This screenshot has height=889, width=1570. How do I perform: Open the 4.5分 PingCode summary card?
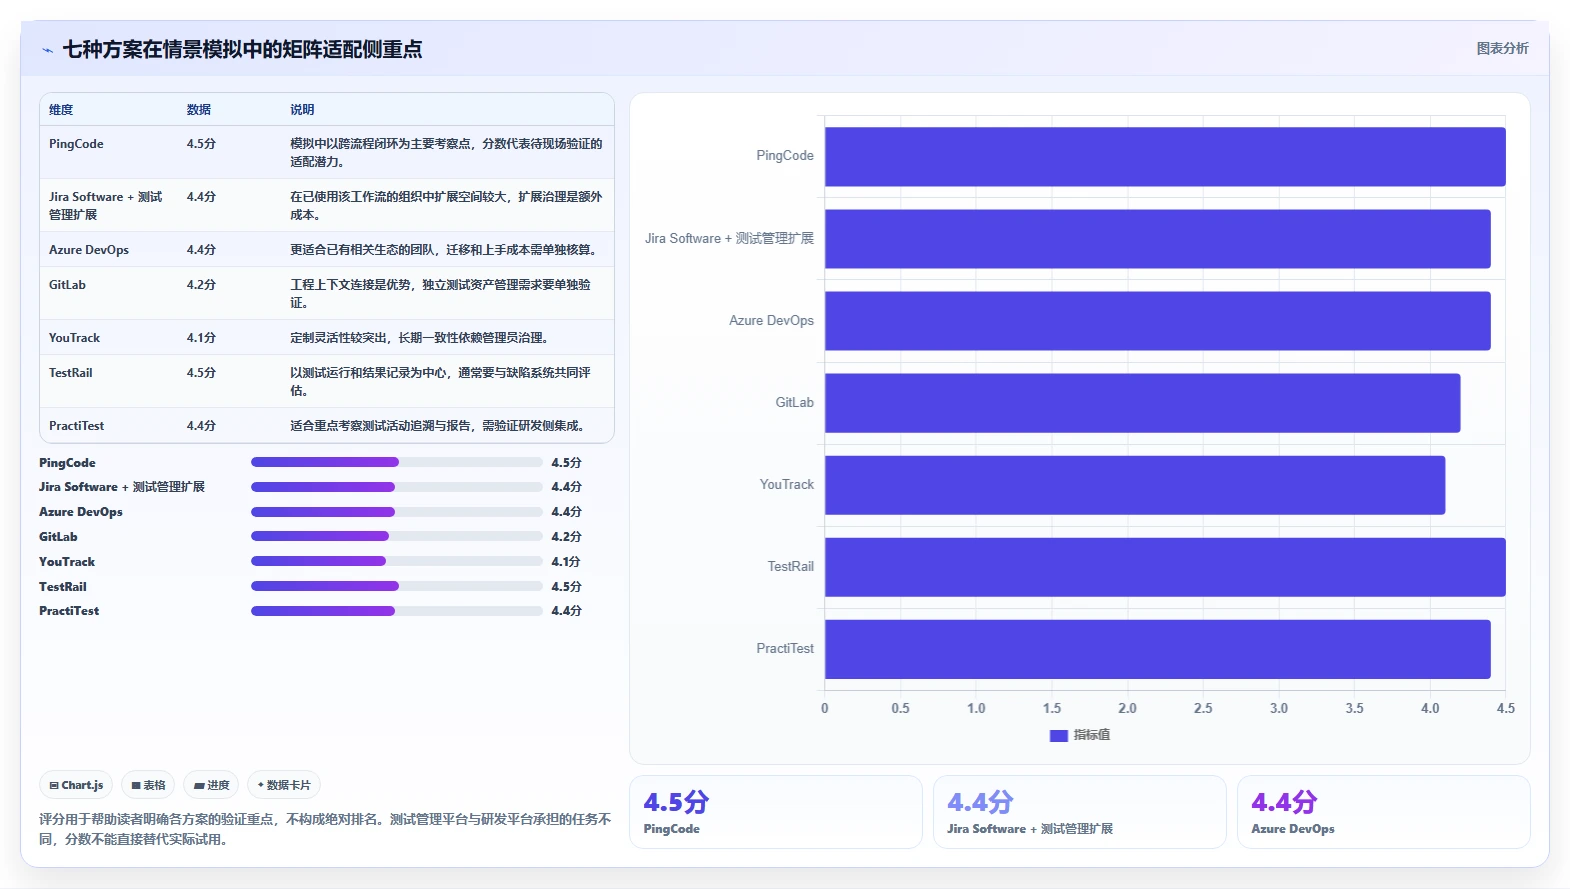pyautogui.click(x=776, y=812)
